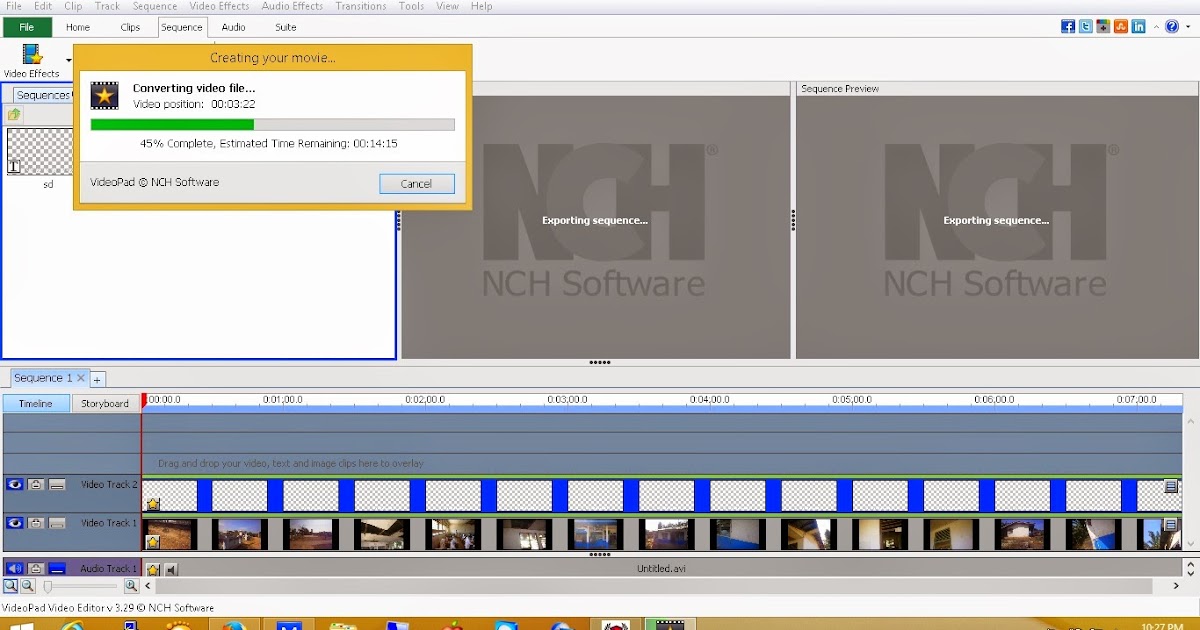Expand the Video Effects dropdown arrow
Viewport: 1200px width, 630px height.
click(69, 60)
